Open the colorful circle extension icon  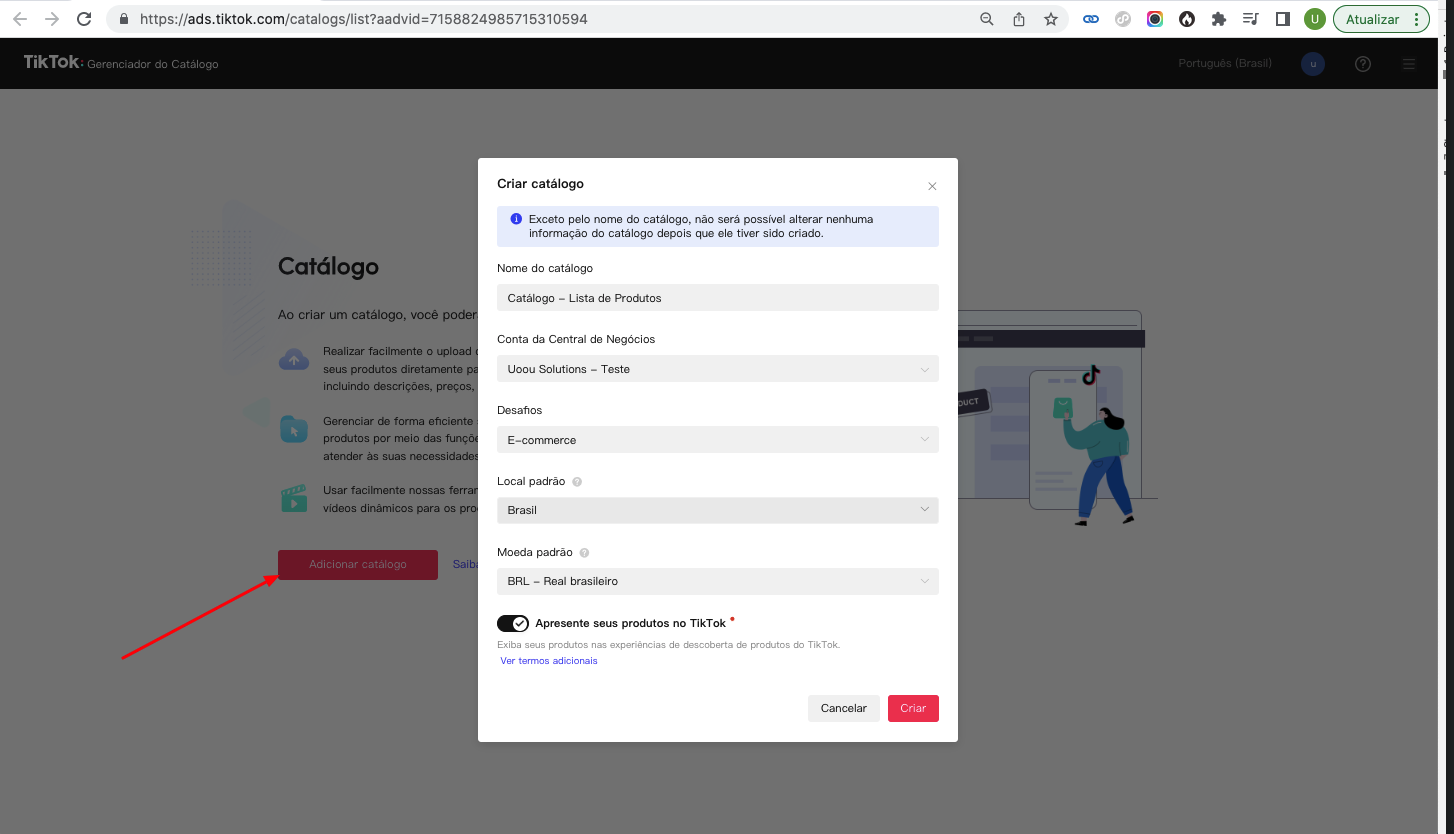click(1155, 19)
